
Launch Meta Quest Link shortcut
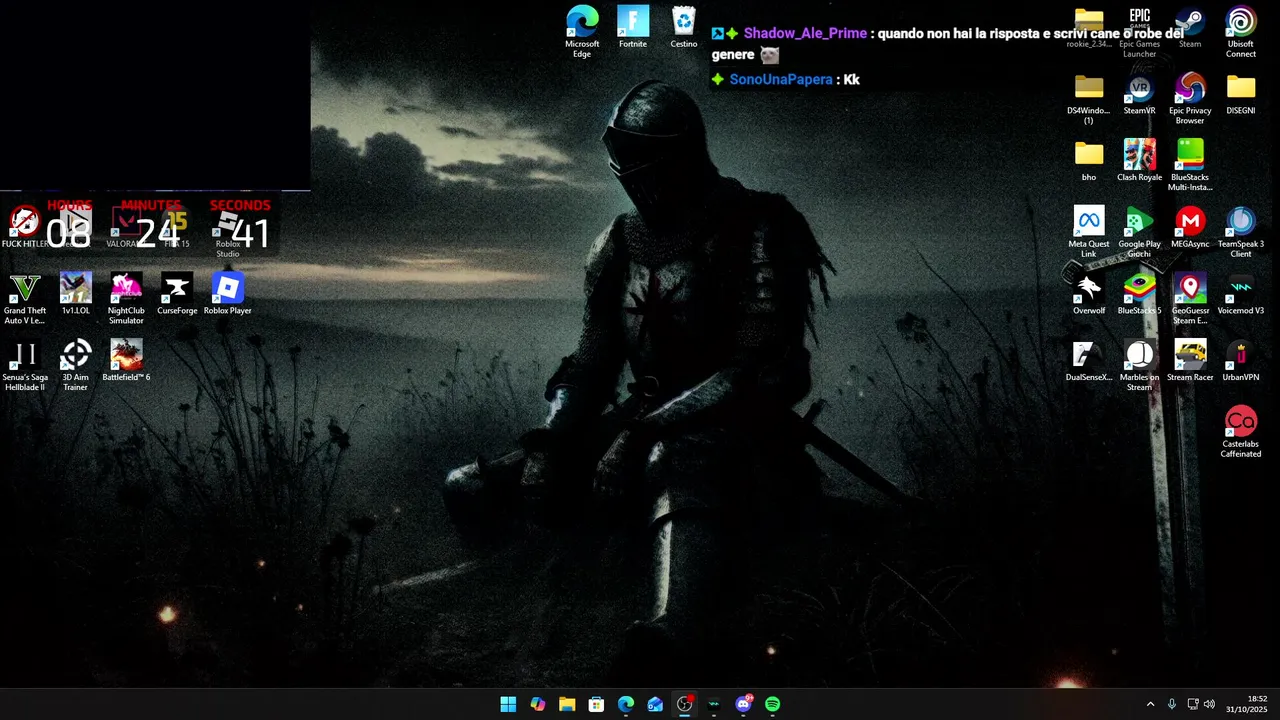click(1089, 232)
